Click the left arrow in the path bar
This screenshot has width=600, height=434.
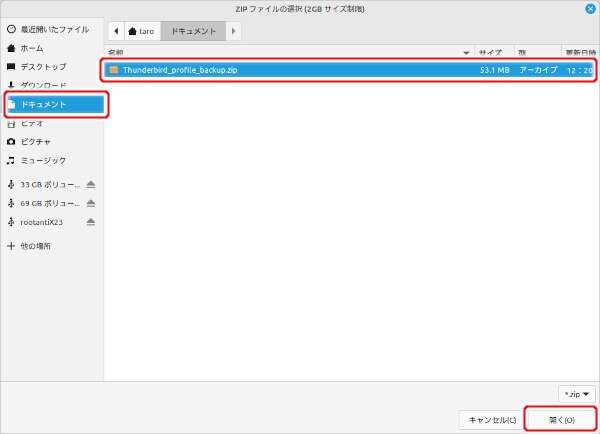tap(117, 31)
